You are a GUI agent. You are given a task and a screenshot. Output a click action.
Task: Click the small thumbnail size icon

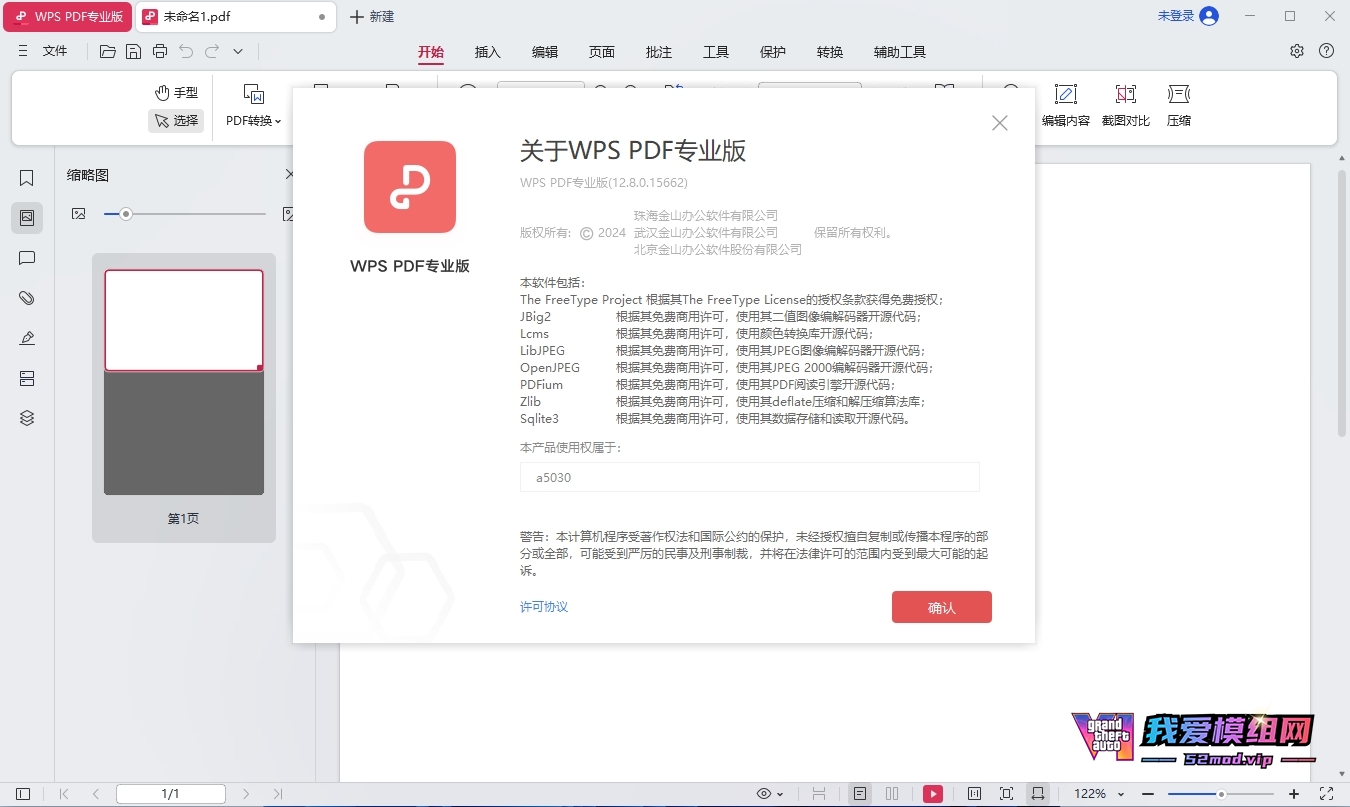click(79, 214)
